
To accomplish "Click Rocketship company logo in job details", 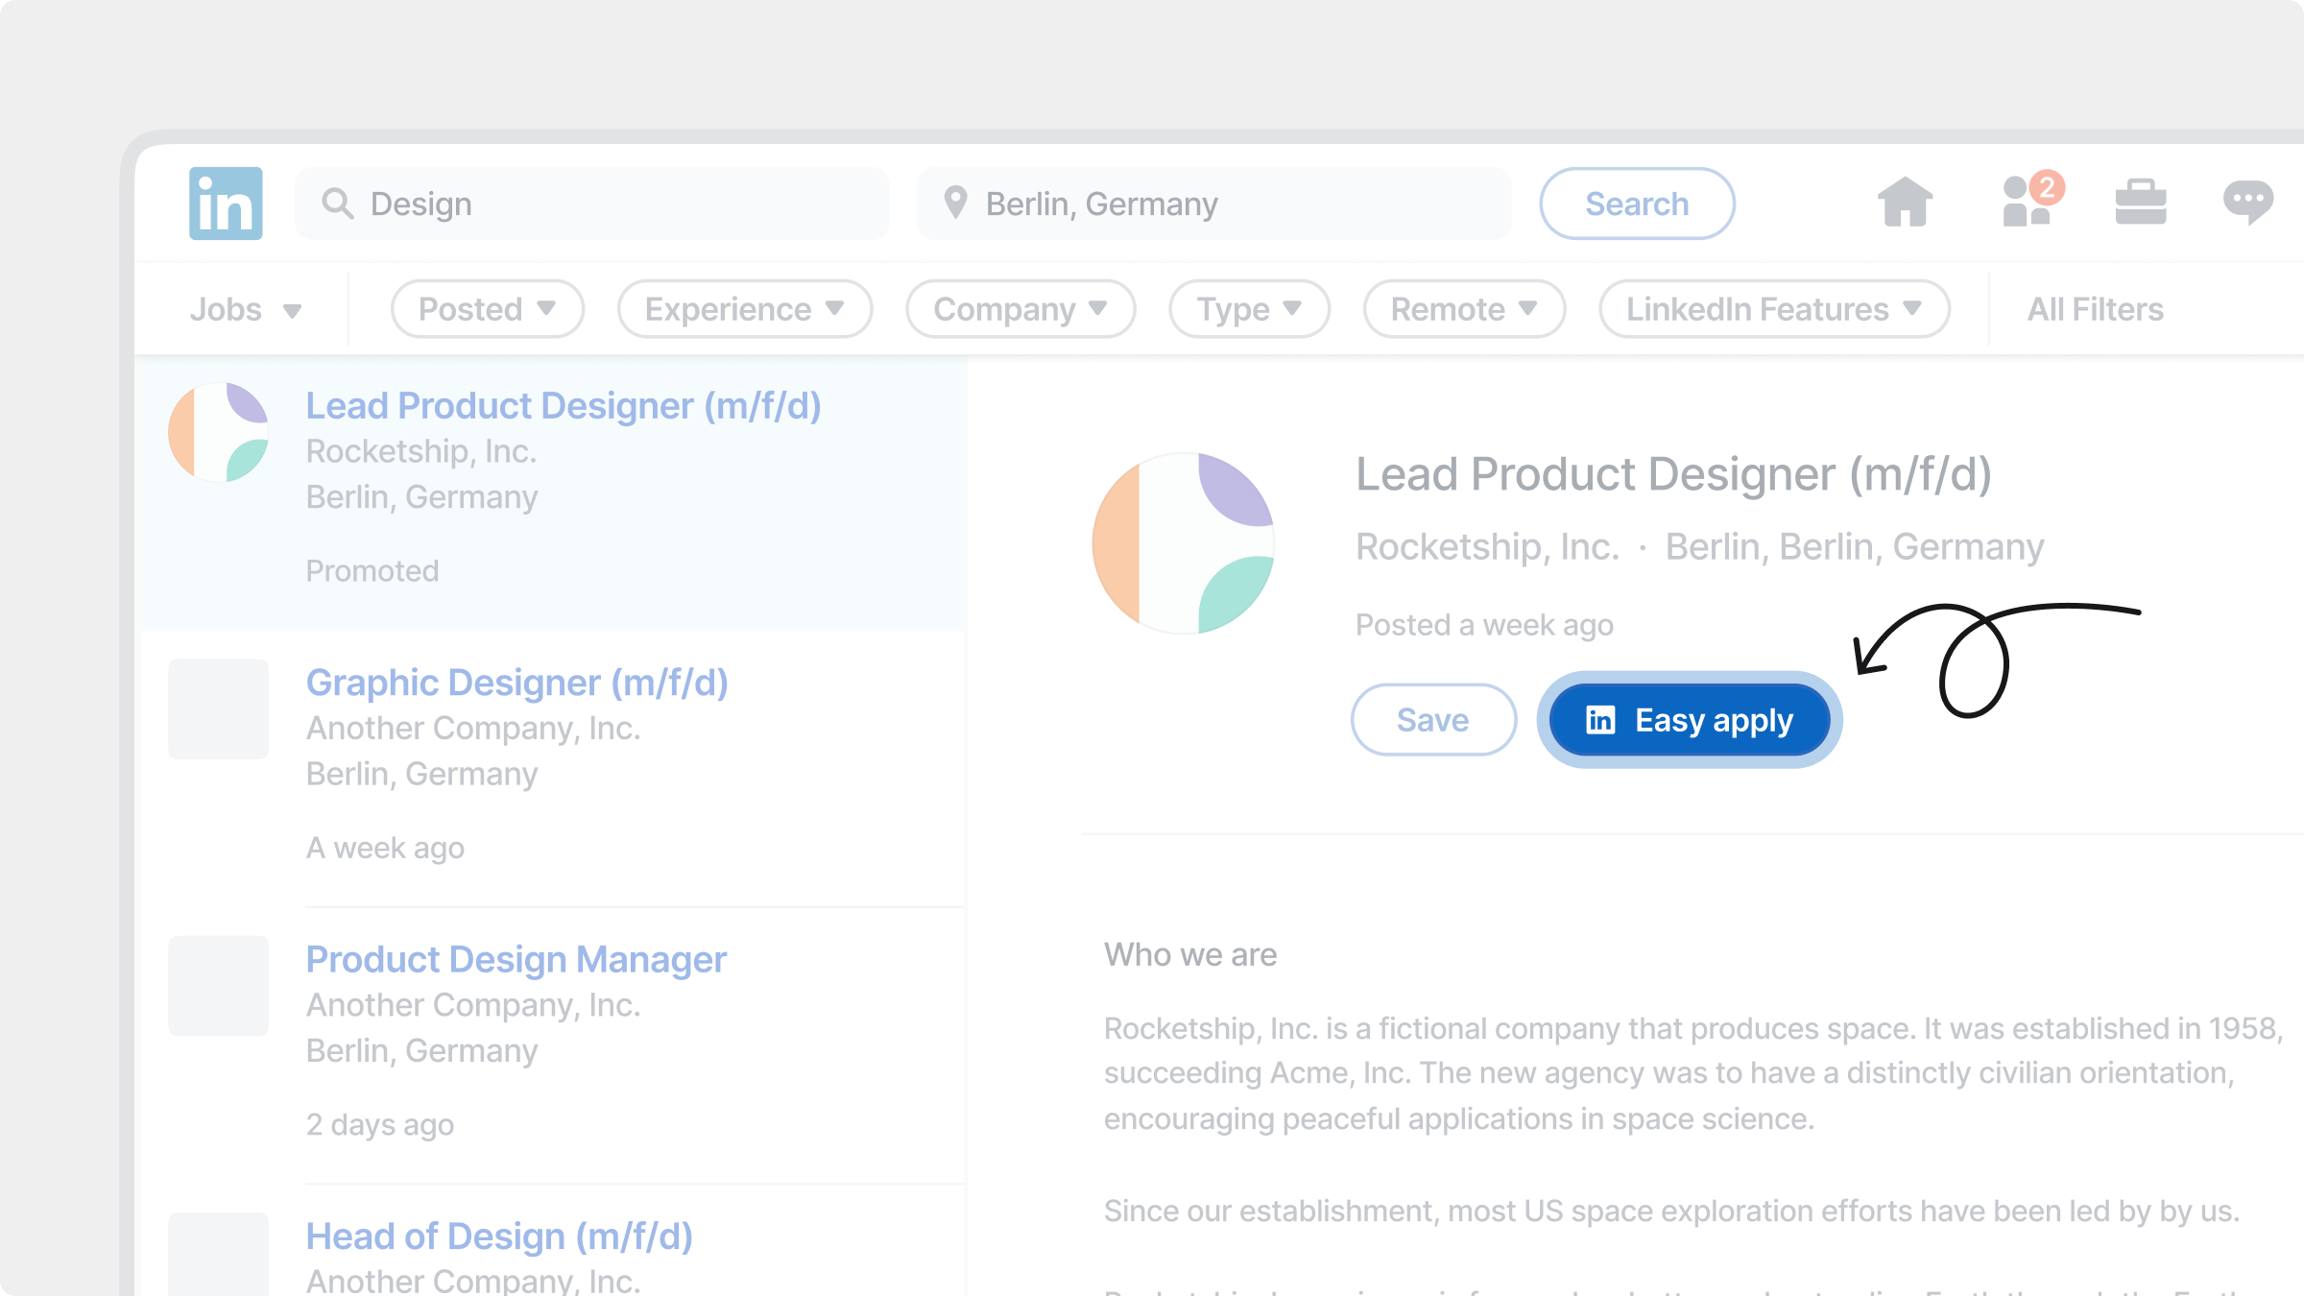I will click(x=1183, y=543).
